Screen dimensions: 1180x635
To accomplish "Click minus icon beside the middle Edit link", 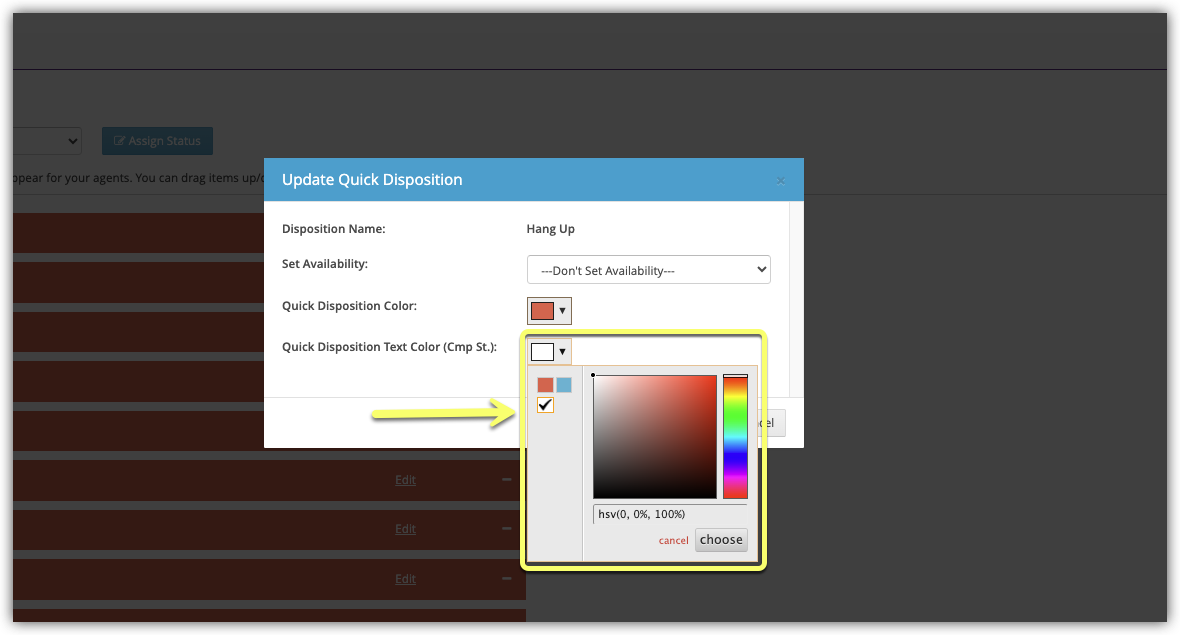I will point(507,529).
